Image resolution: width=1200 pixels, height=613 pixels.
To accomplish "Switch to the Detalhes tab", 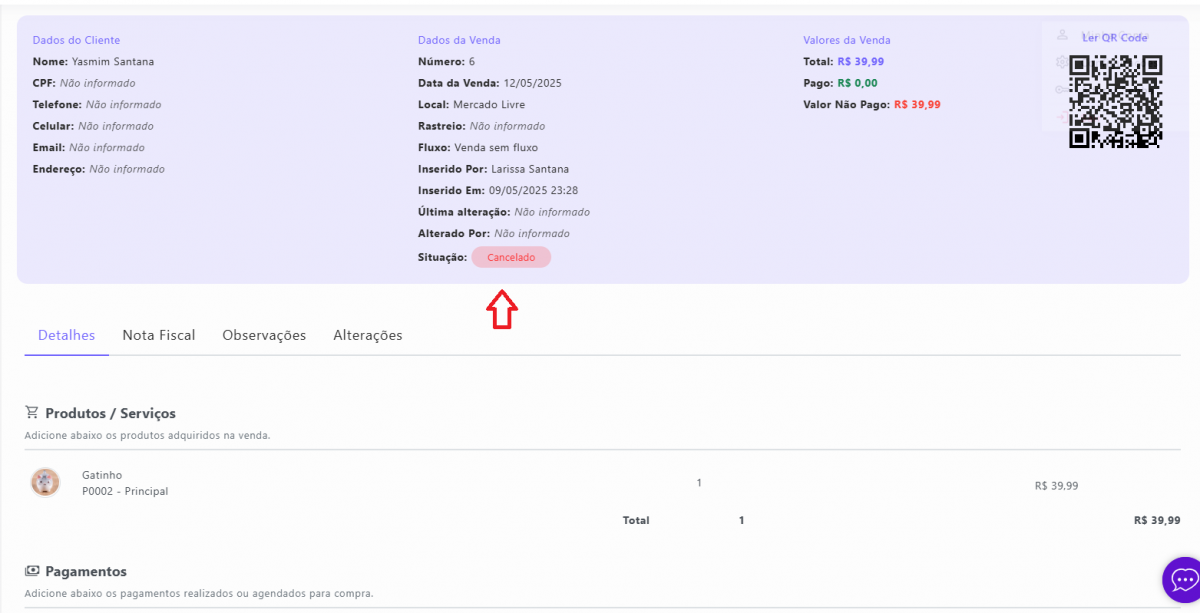I will [x=66, y=335].
